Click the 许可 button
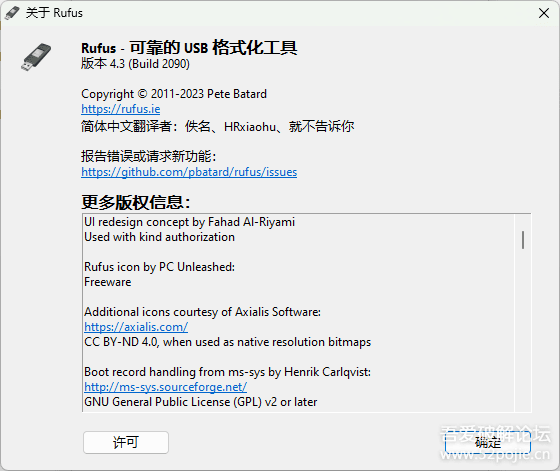The height and width of the screenshot is (471, 560). pyautogui.click(x=126, y=442)
